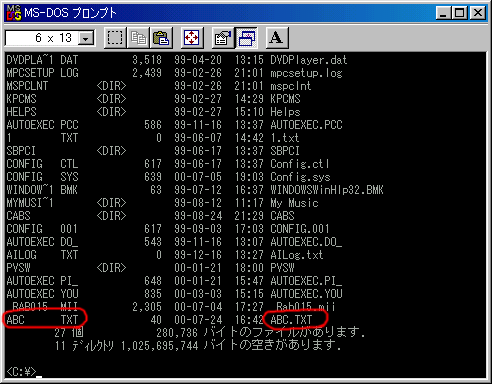Open Font settings with the A icon
This screenshot has width=492, height=384.
pyautogui.click(x=277, y=38)
